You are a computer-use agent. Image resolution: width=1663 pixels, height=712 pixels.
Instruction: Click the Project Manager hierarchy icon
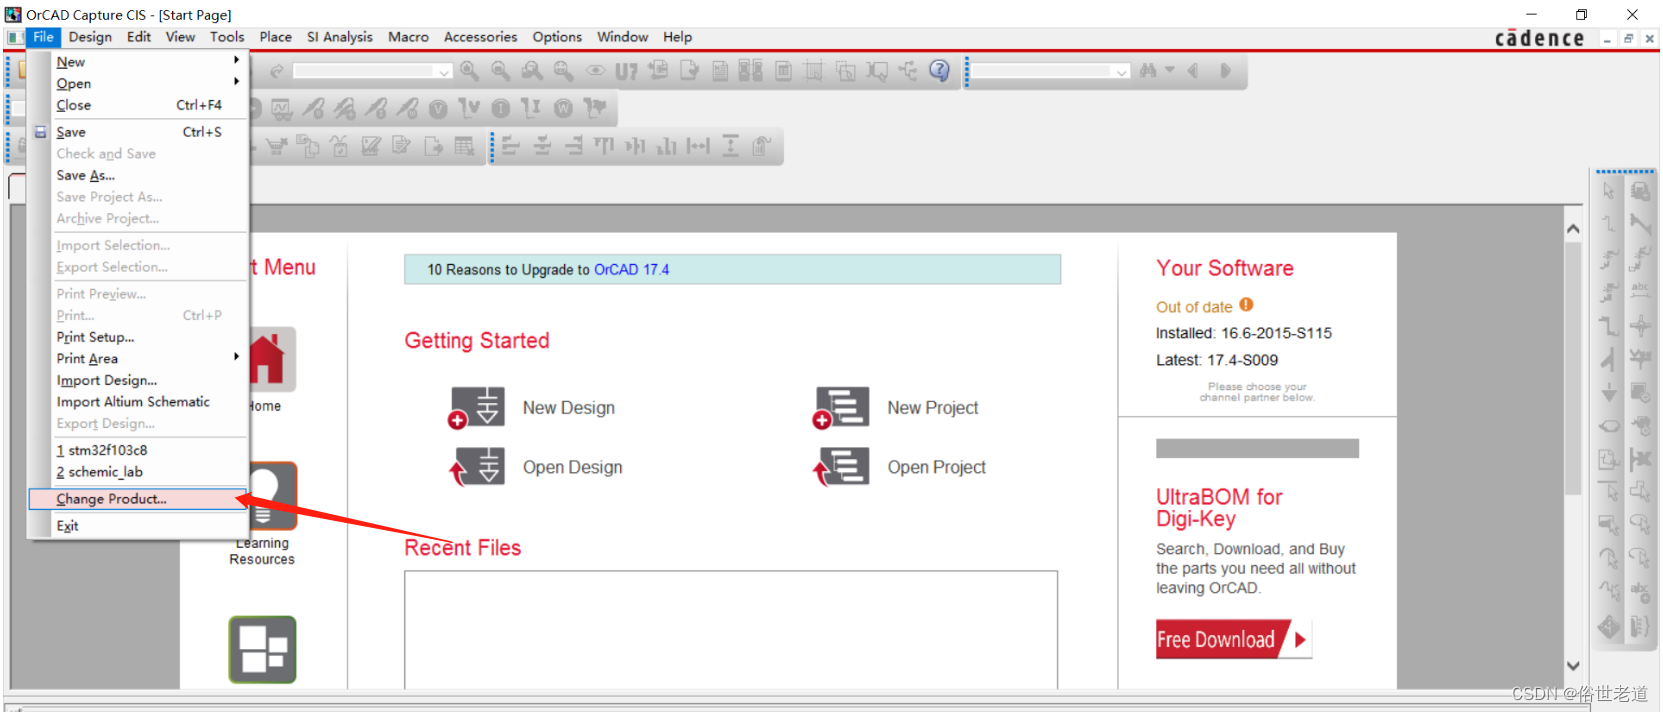[908, 70]
